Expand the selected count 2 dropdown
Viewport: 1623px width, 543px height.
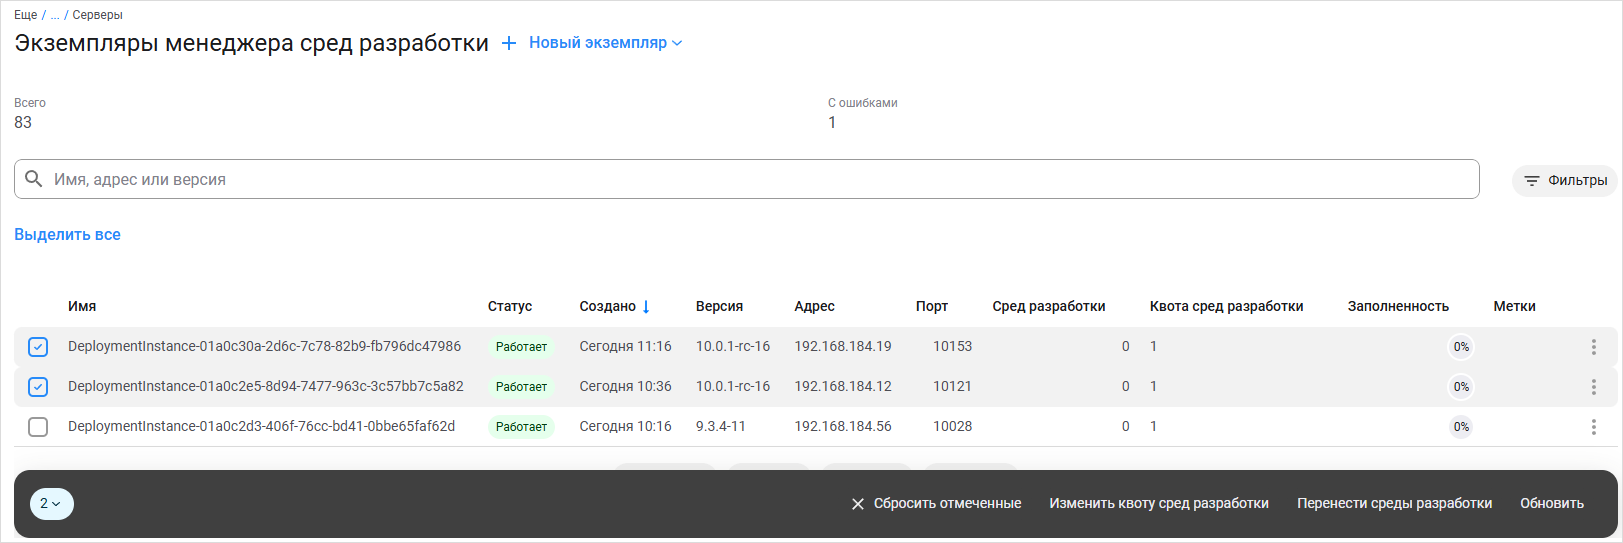pos(52,504)
